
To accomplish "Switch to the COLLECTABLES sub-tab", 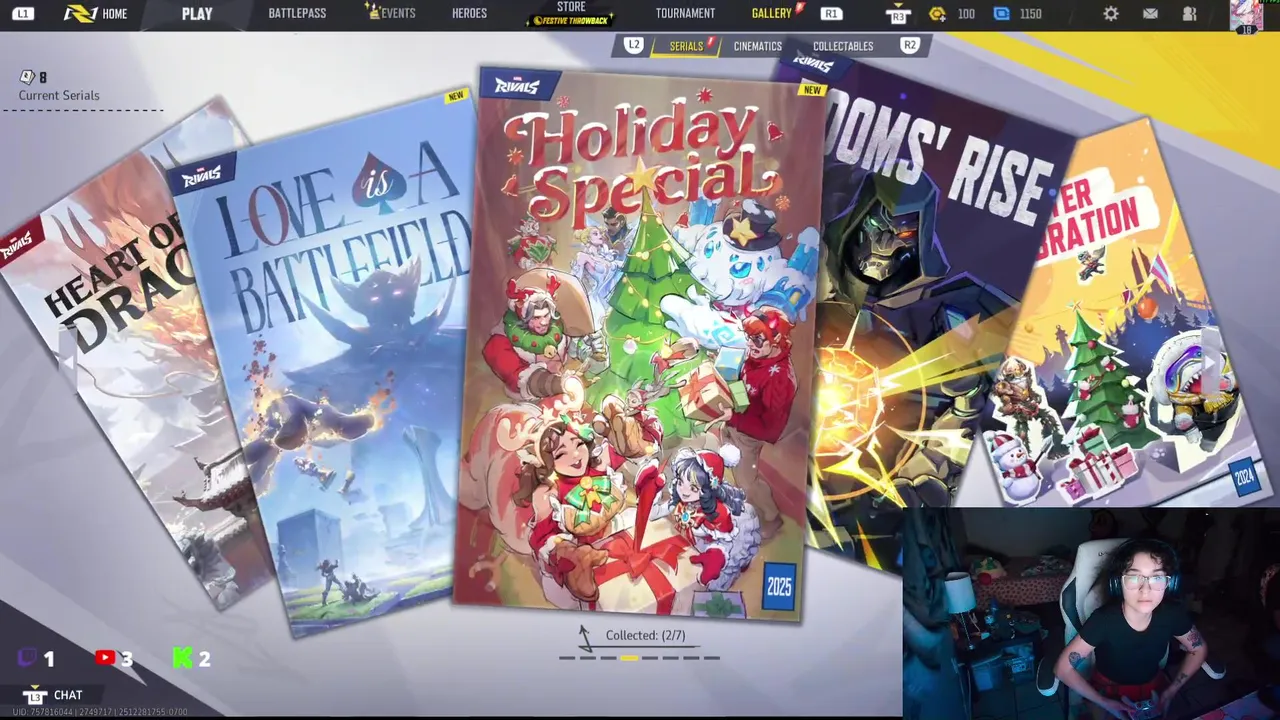I will pyautogui.click(x=843, y=46).
